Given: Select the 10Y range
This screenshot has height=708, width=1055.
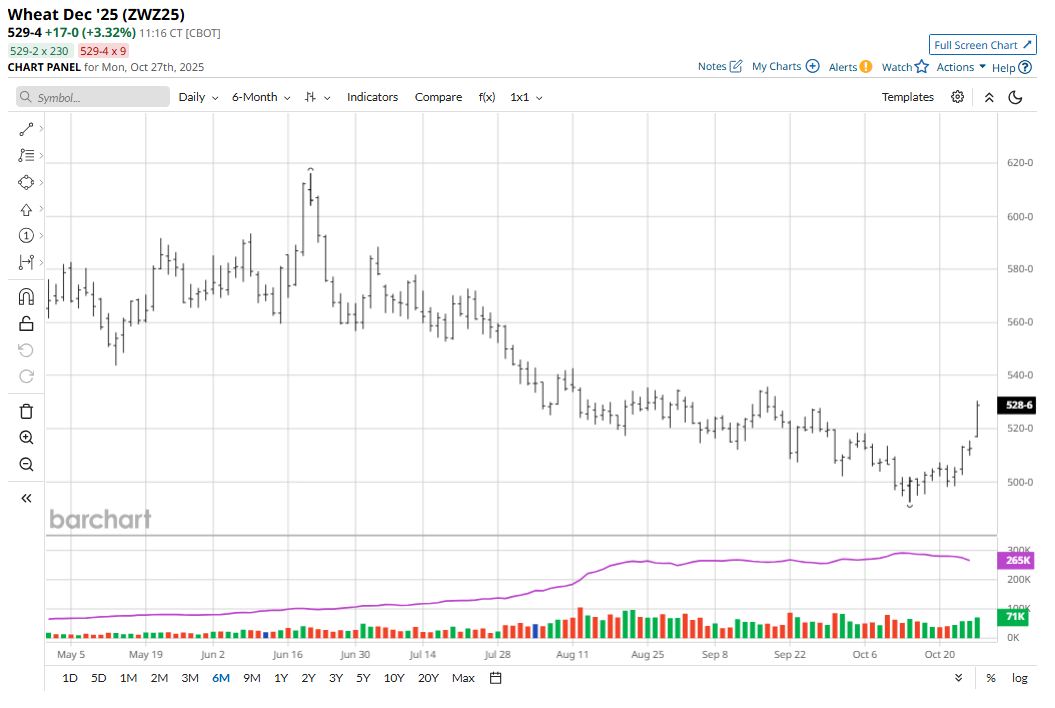Looking at the screenshot, I should point(394,678).
